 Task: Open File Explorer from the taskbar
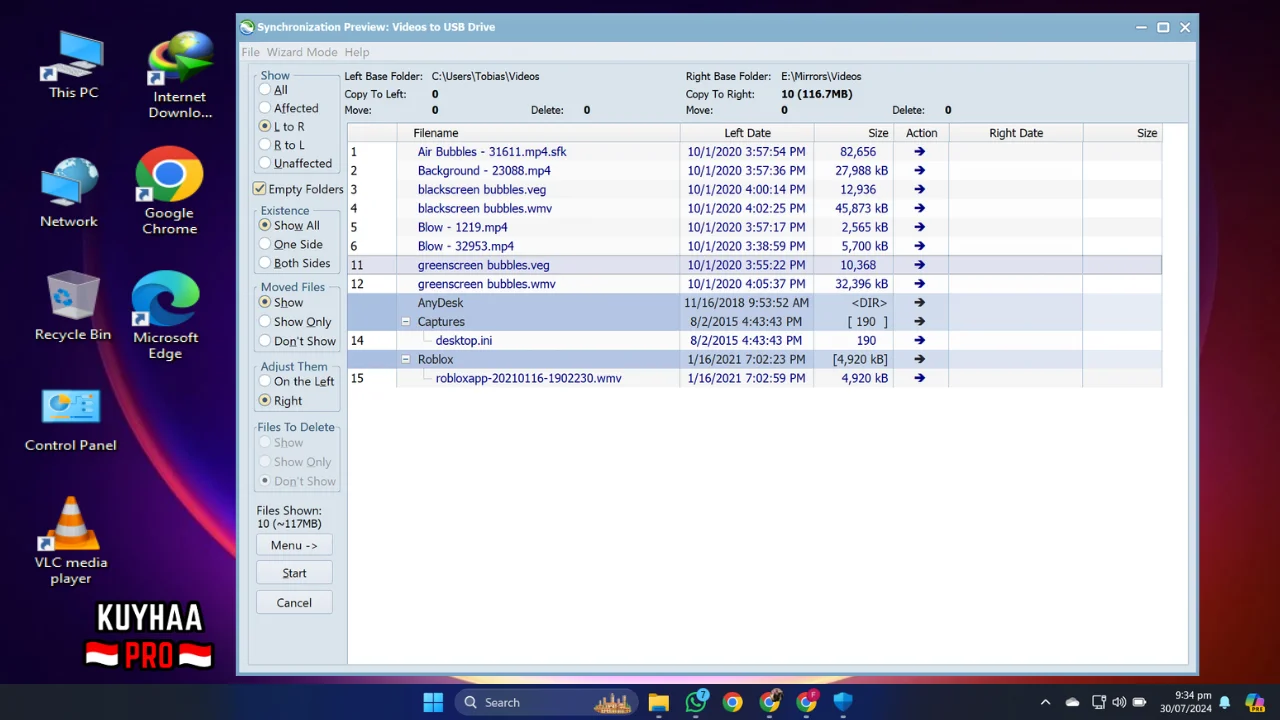pyautogui.click(x=658, y=702)
